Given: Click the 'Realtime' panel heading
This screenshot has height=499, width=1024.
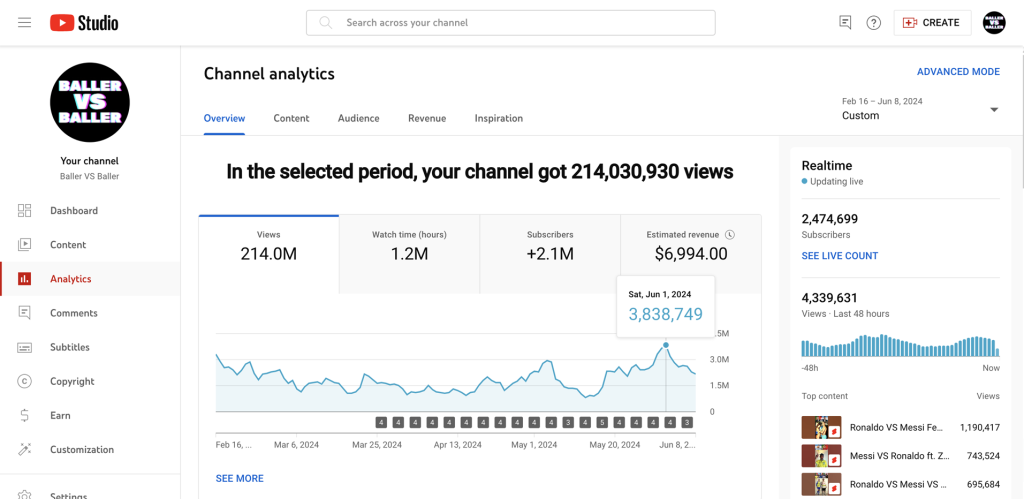Looking at the screenshot, I should click(827, 165).
